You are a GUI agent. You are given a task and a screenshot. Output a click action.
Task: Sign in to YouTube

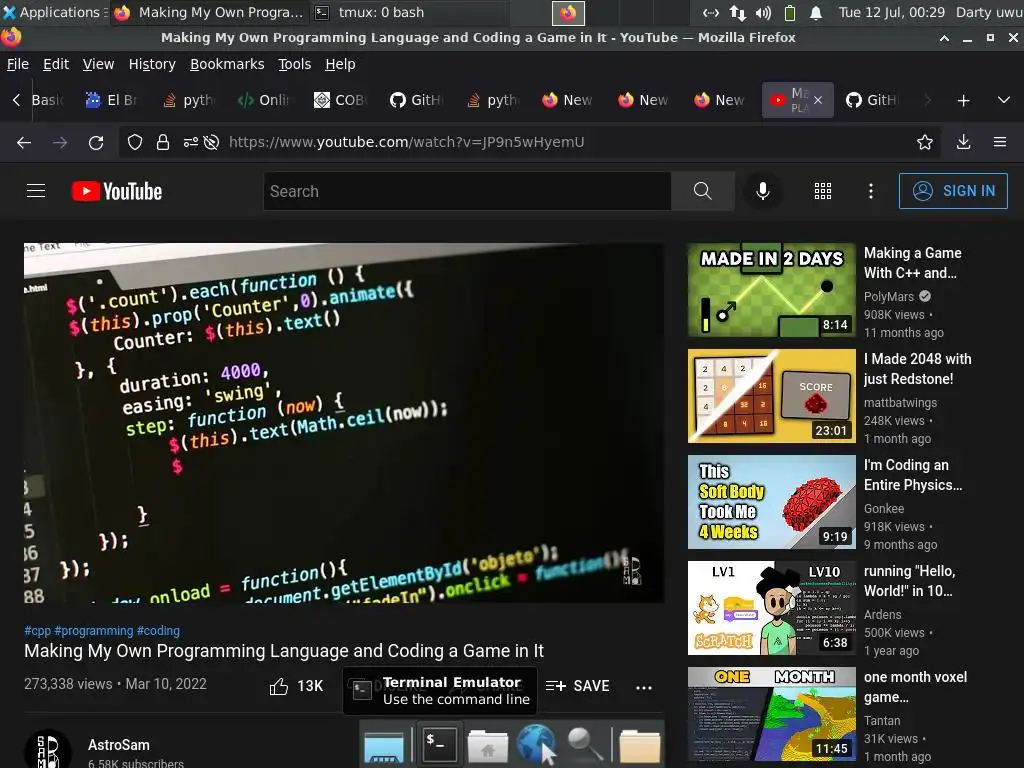[x=953, y=191]
